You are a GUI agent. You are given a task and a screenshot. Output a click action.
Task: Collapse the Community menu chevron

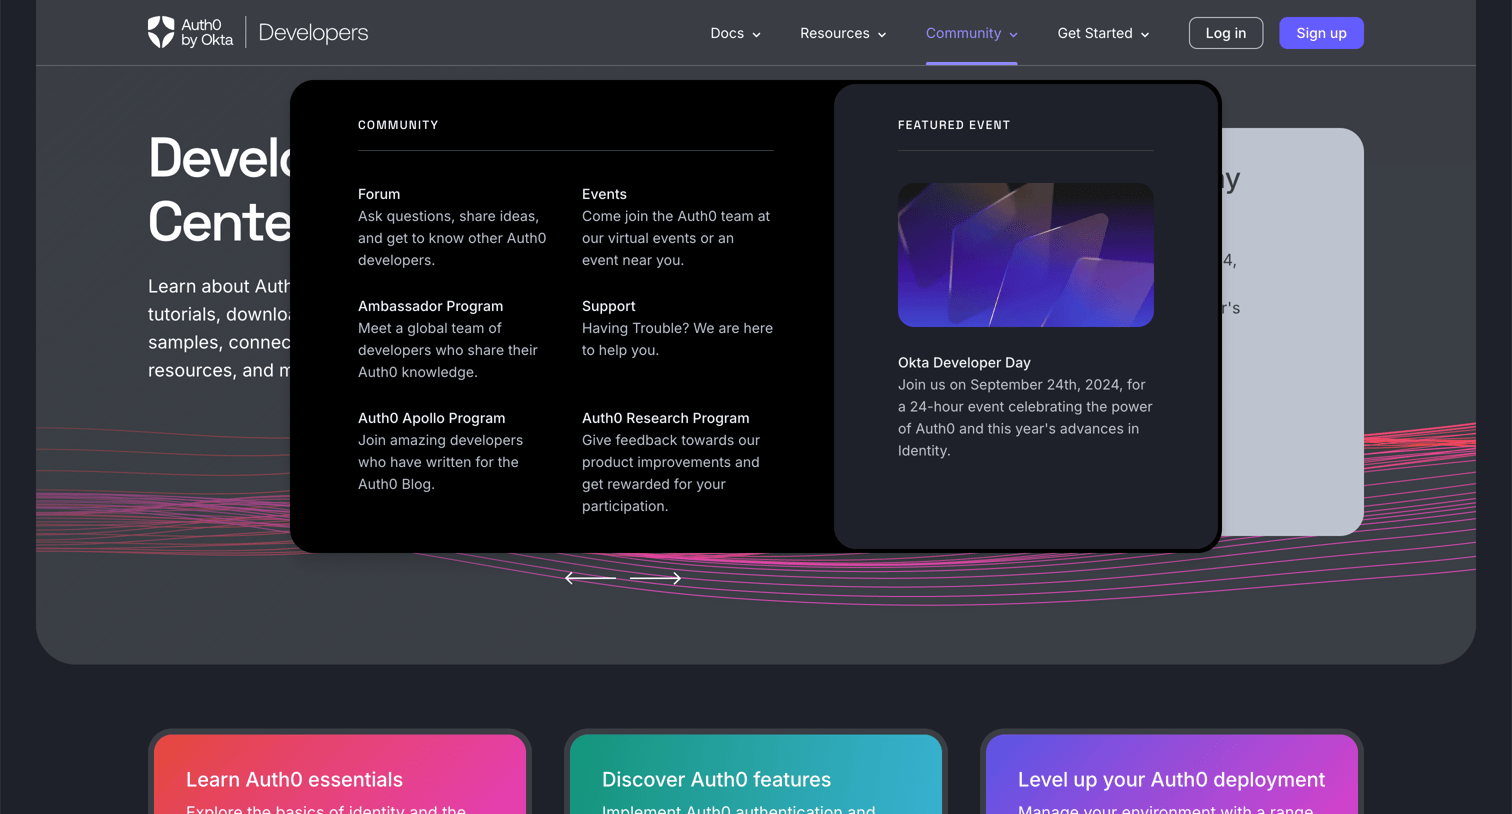[1014, 35]
